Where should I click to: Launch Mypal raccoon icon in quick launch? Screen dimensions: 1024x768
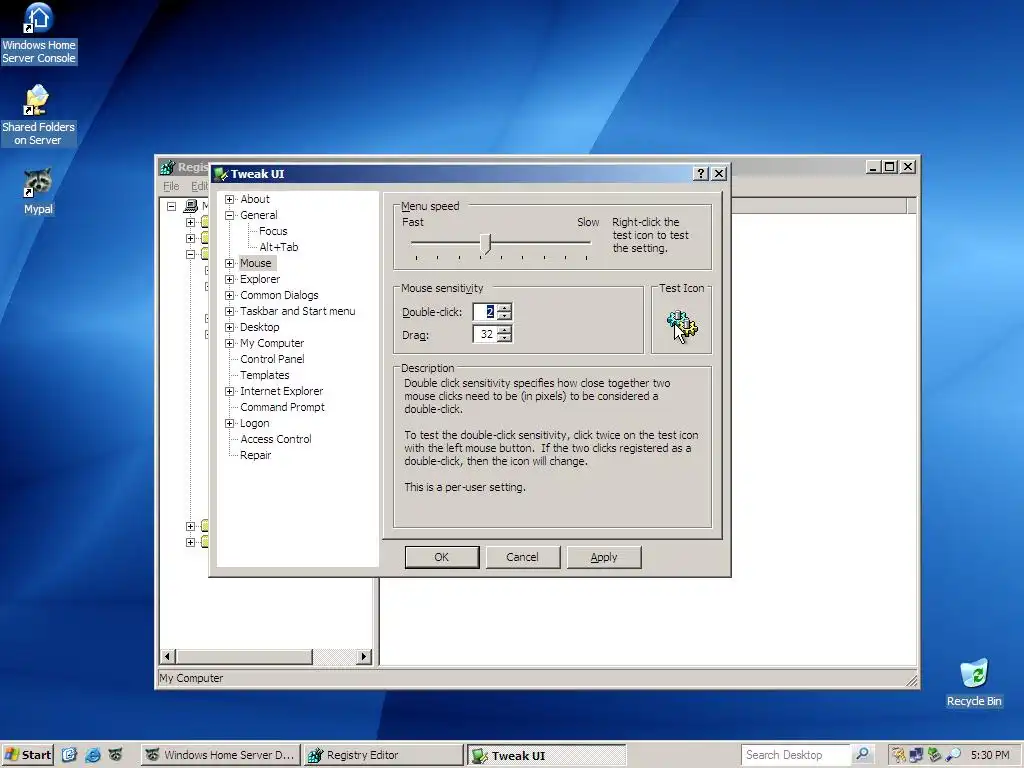(x=116, y=755)
